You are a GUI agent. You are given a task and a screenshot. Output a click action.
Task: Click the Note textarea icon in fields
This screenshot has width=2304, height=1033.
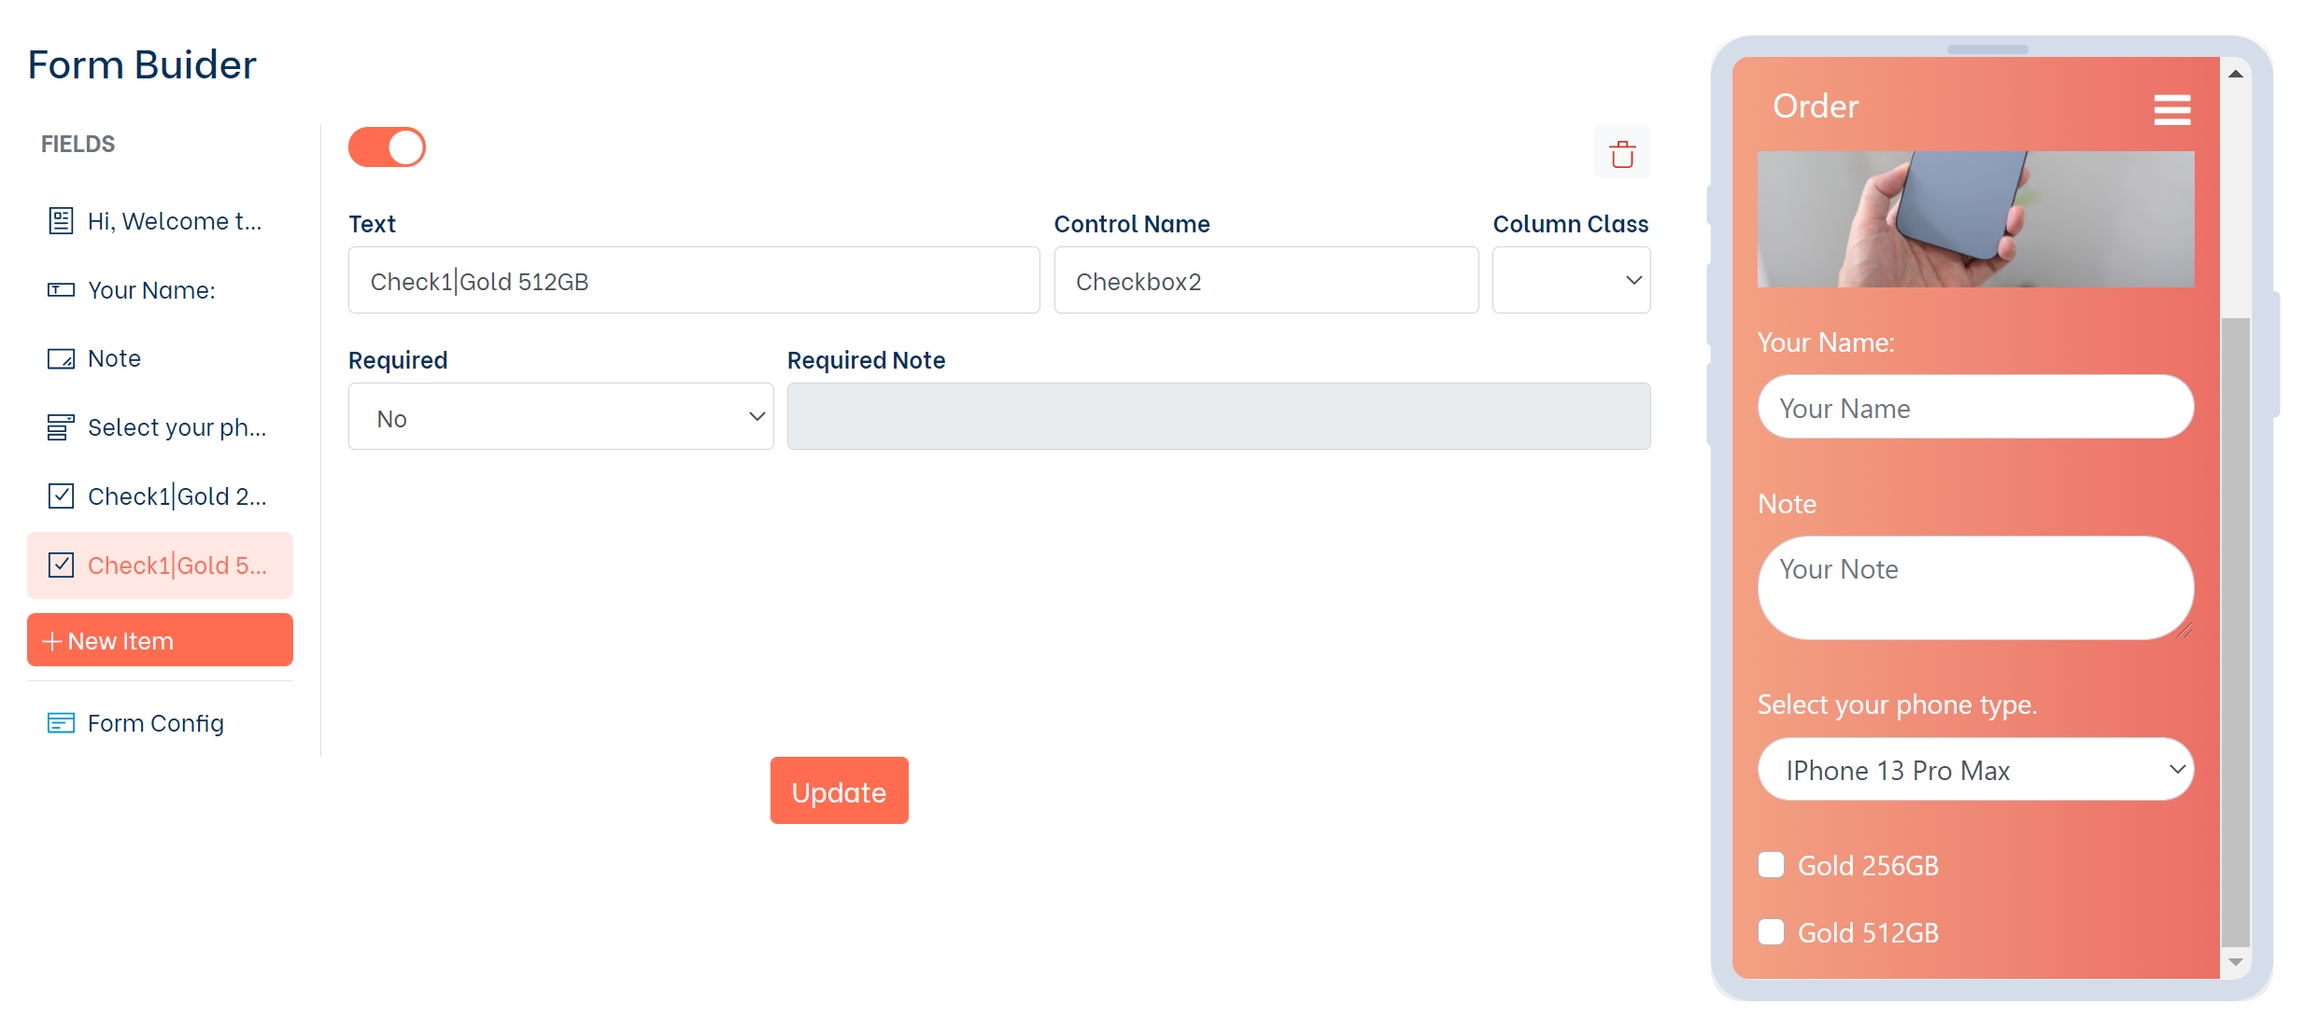point(61,359)
